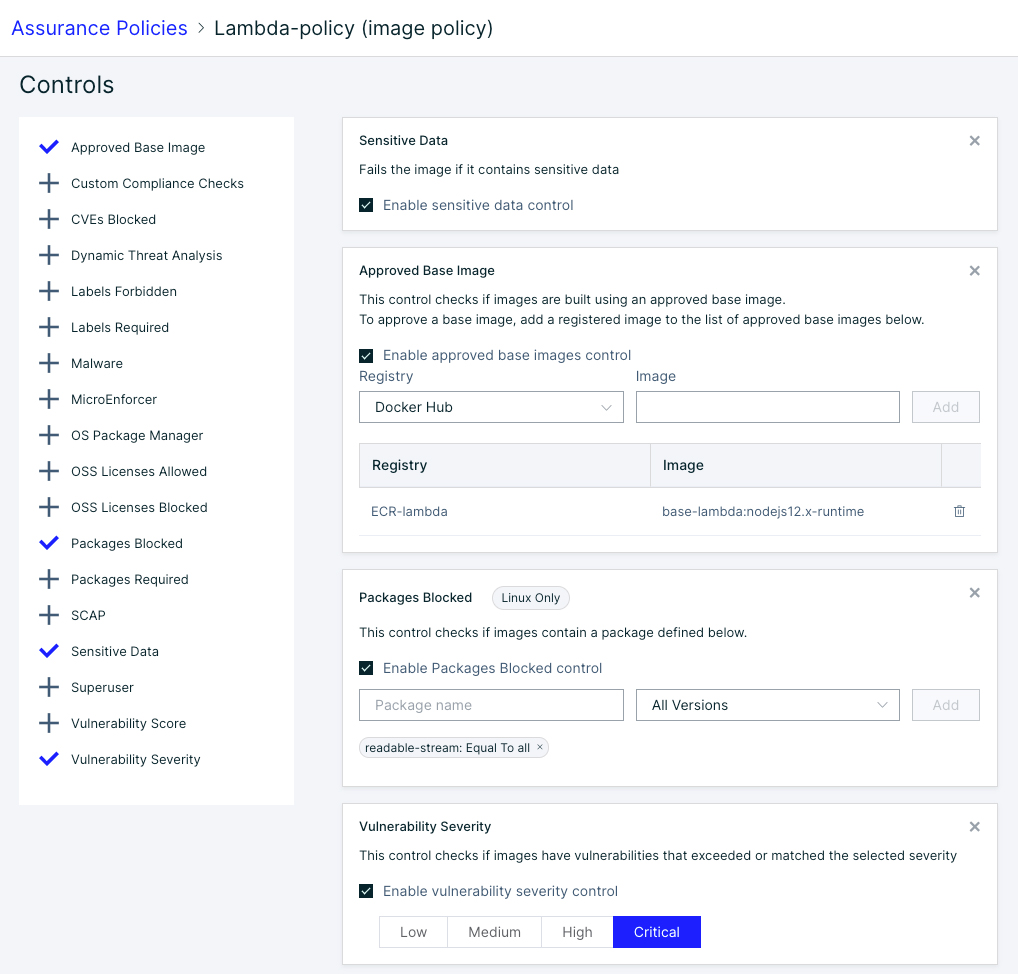The image size is (1018, 974).
Task: Disable the sensitive data control checkbox
Action: coord(366,205)
